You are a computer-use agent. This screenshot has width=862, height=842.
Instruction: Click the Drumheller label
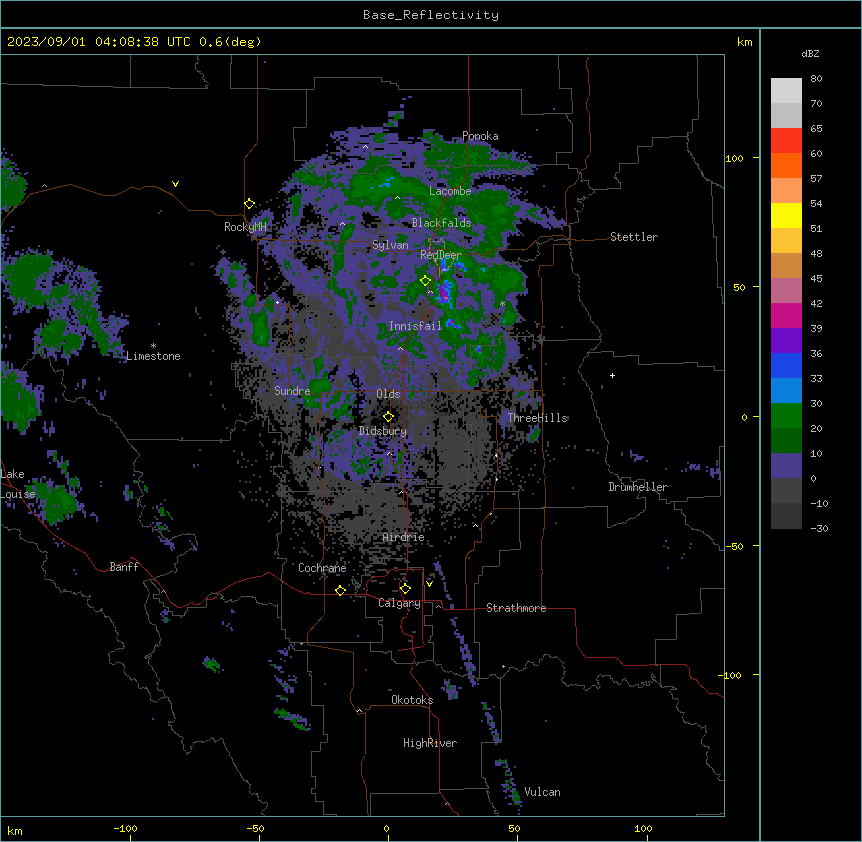(638, 487)
